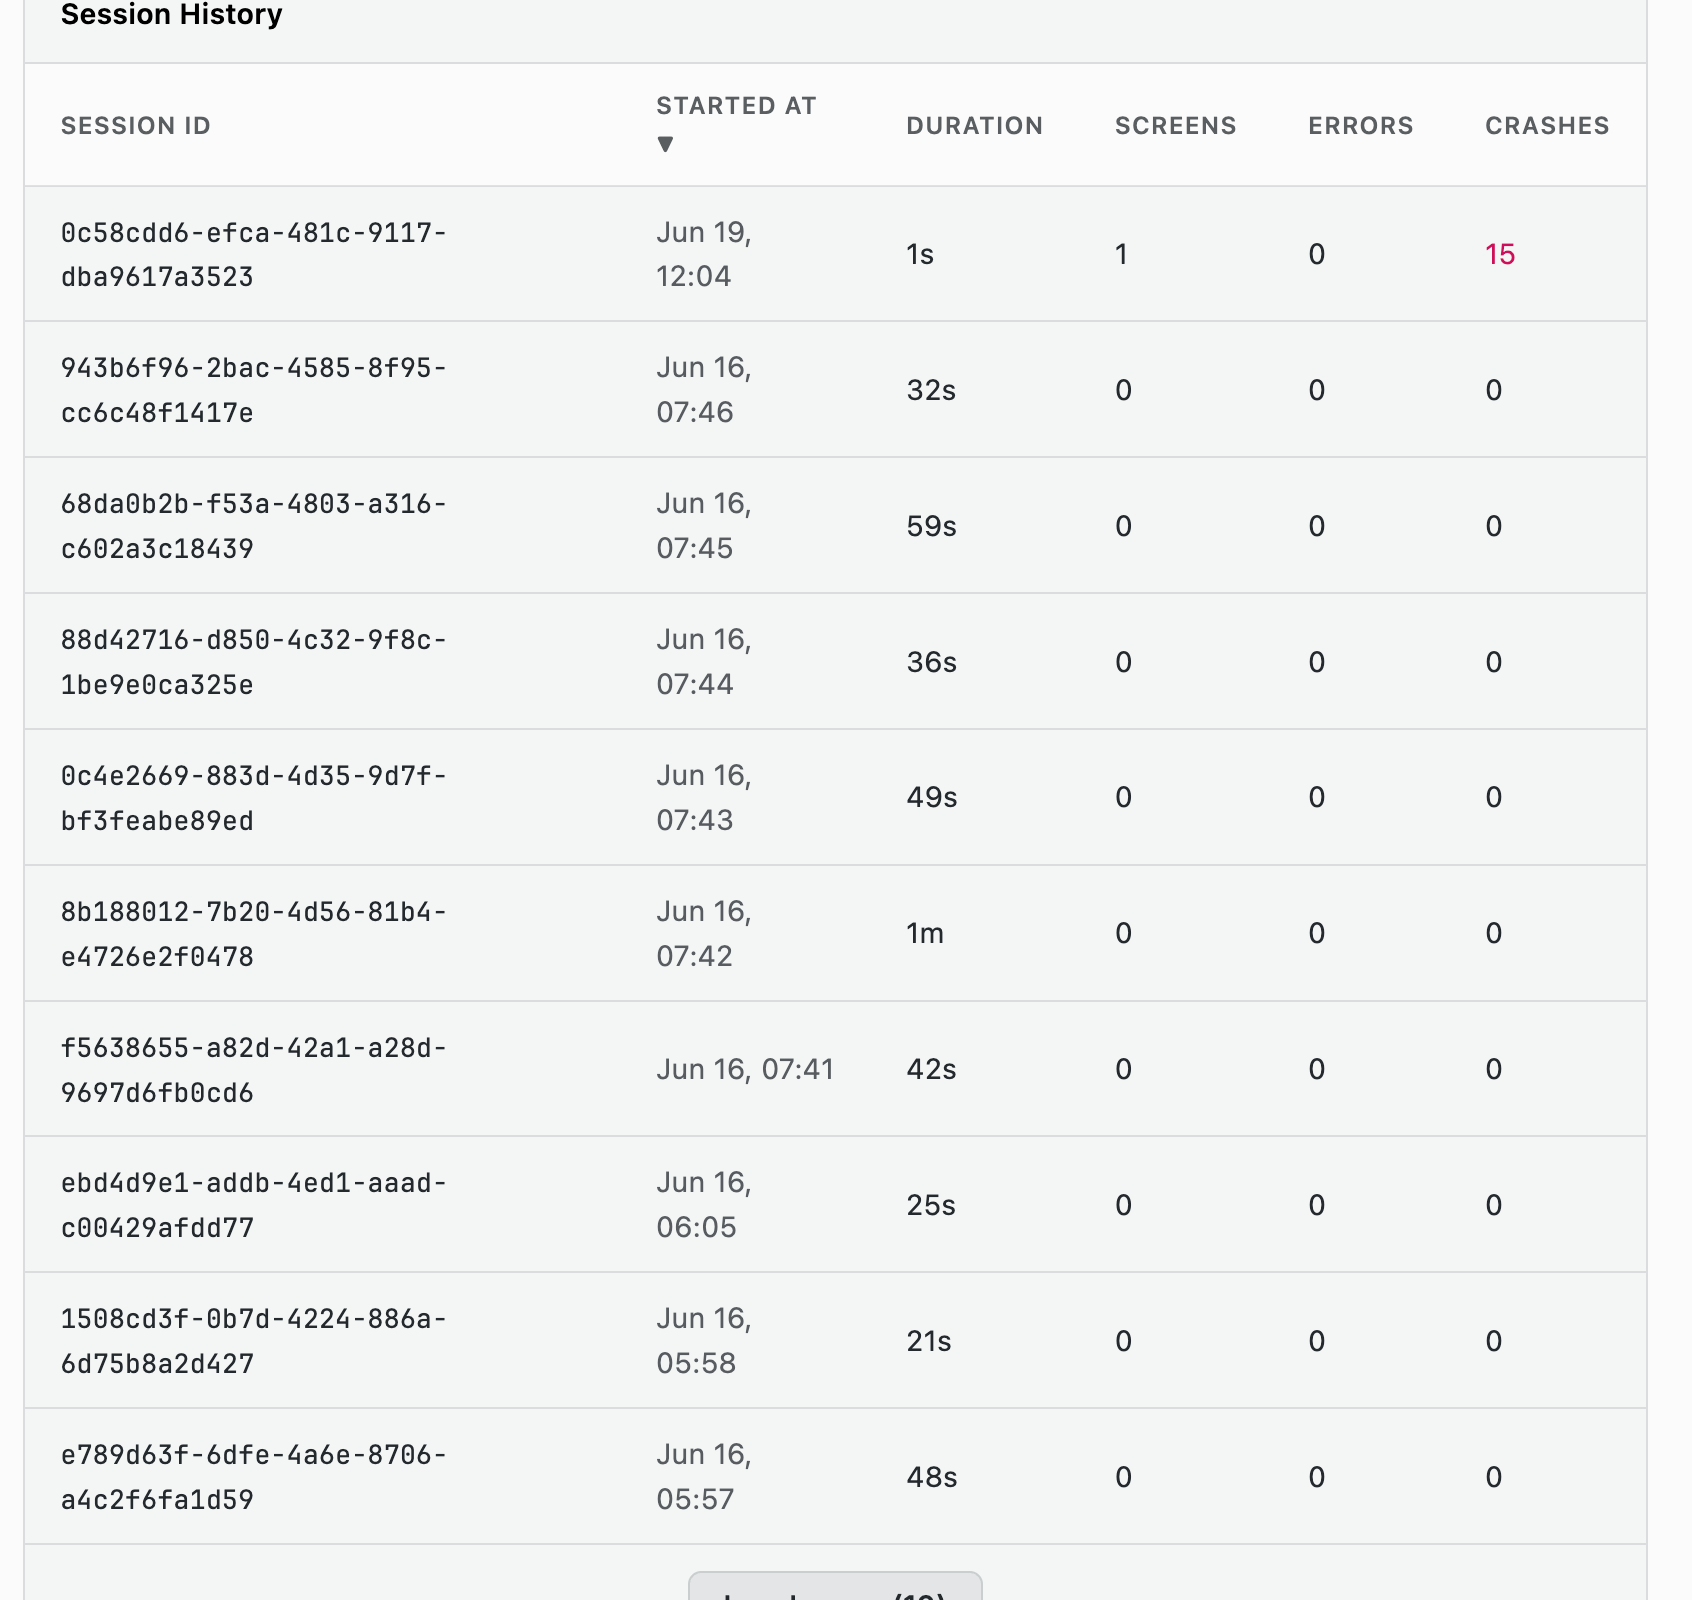This screenshot has width=1692, height=1600.
Task: Sort by the Started At column header
Action: (736, 106)
